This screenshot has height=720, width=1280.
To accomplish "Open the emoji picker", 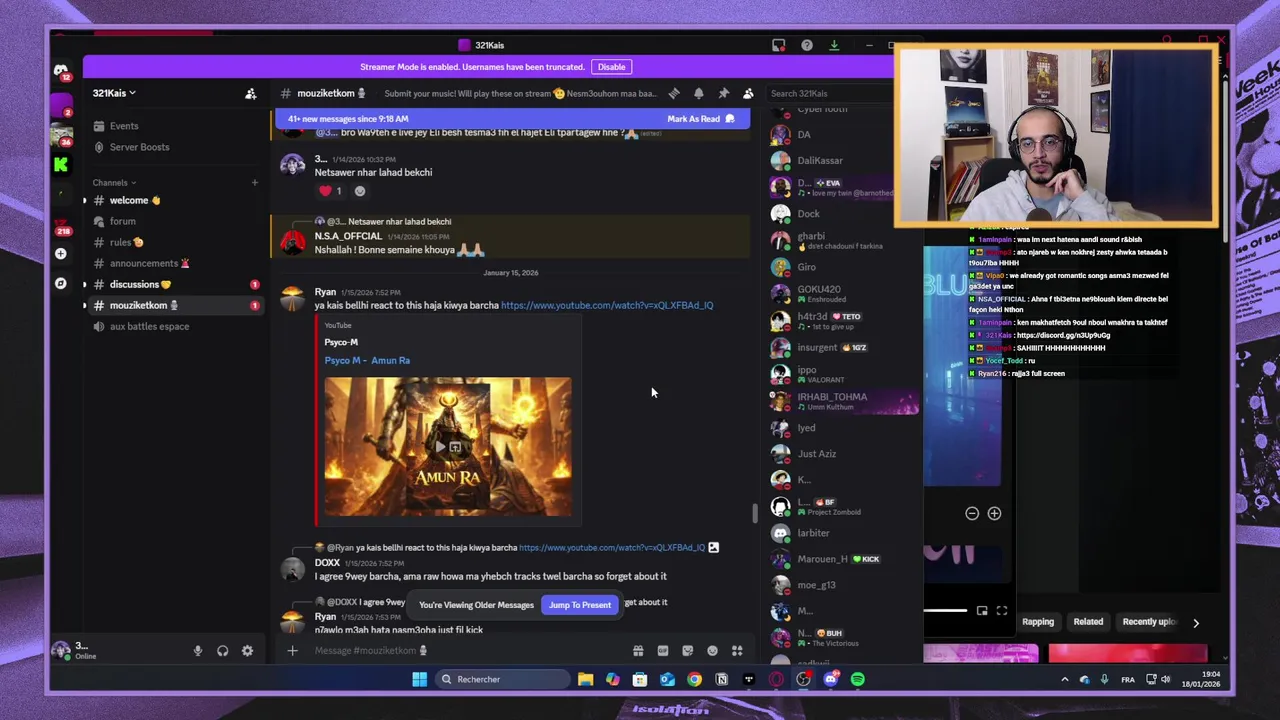I will [x=712, y=651].
